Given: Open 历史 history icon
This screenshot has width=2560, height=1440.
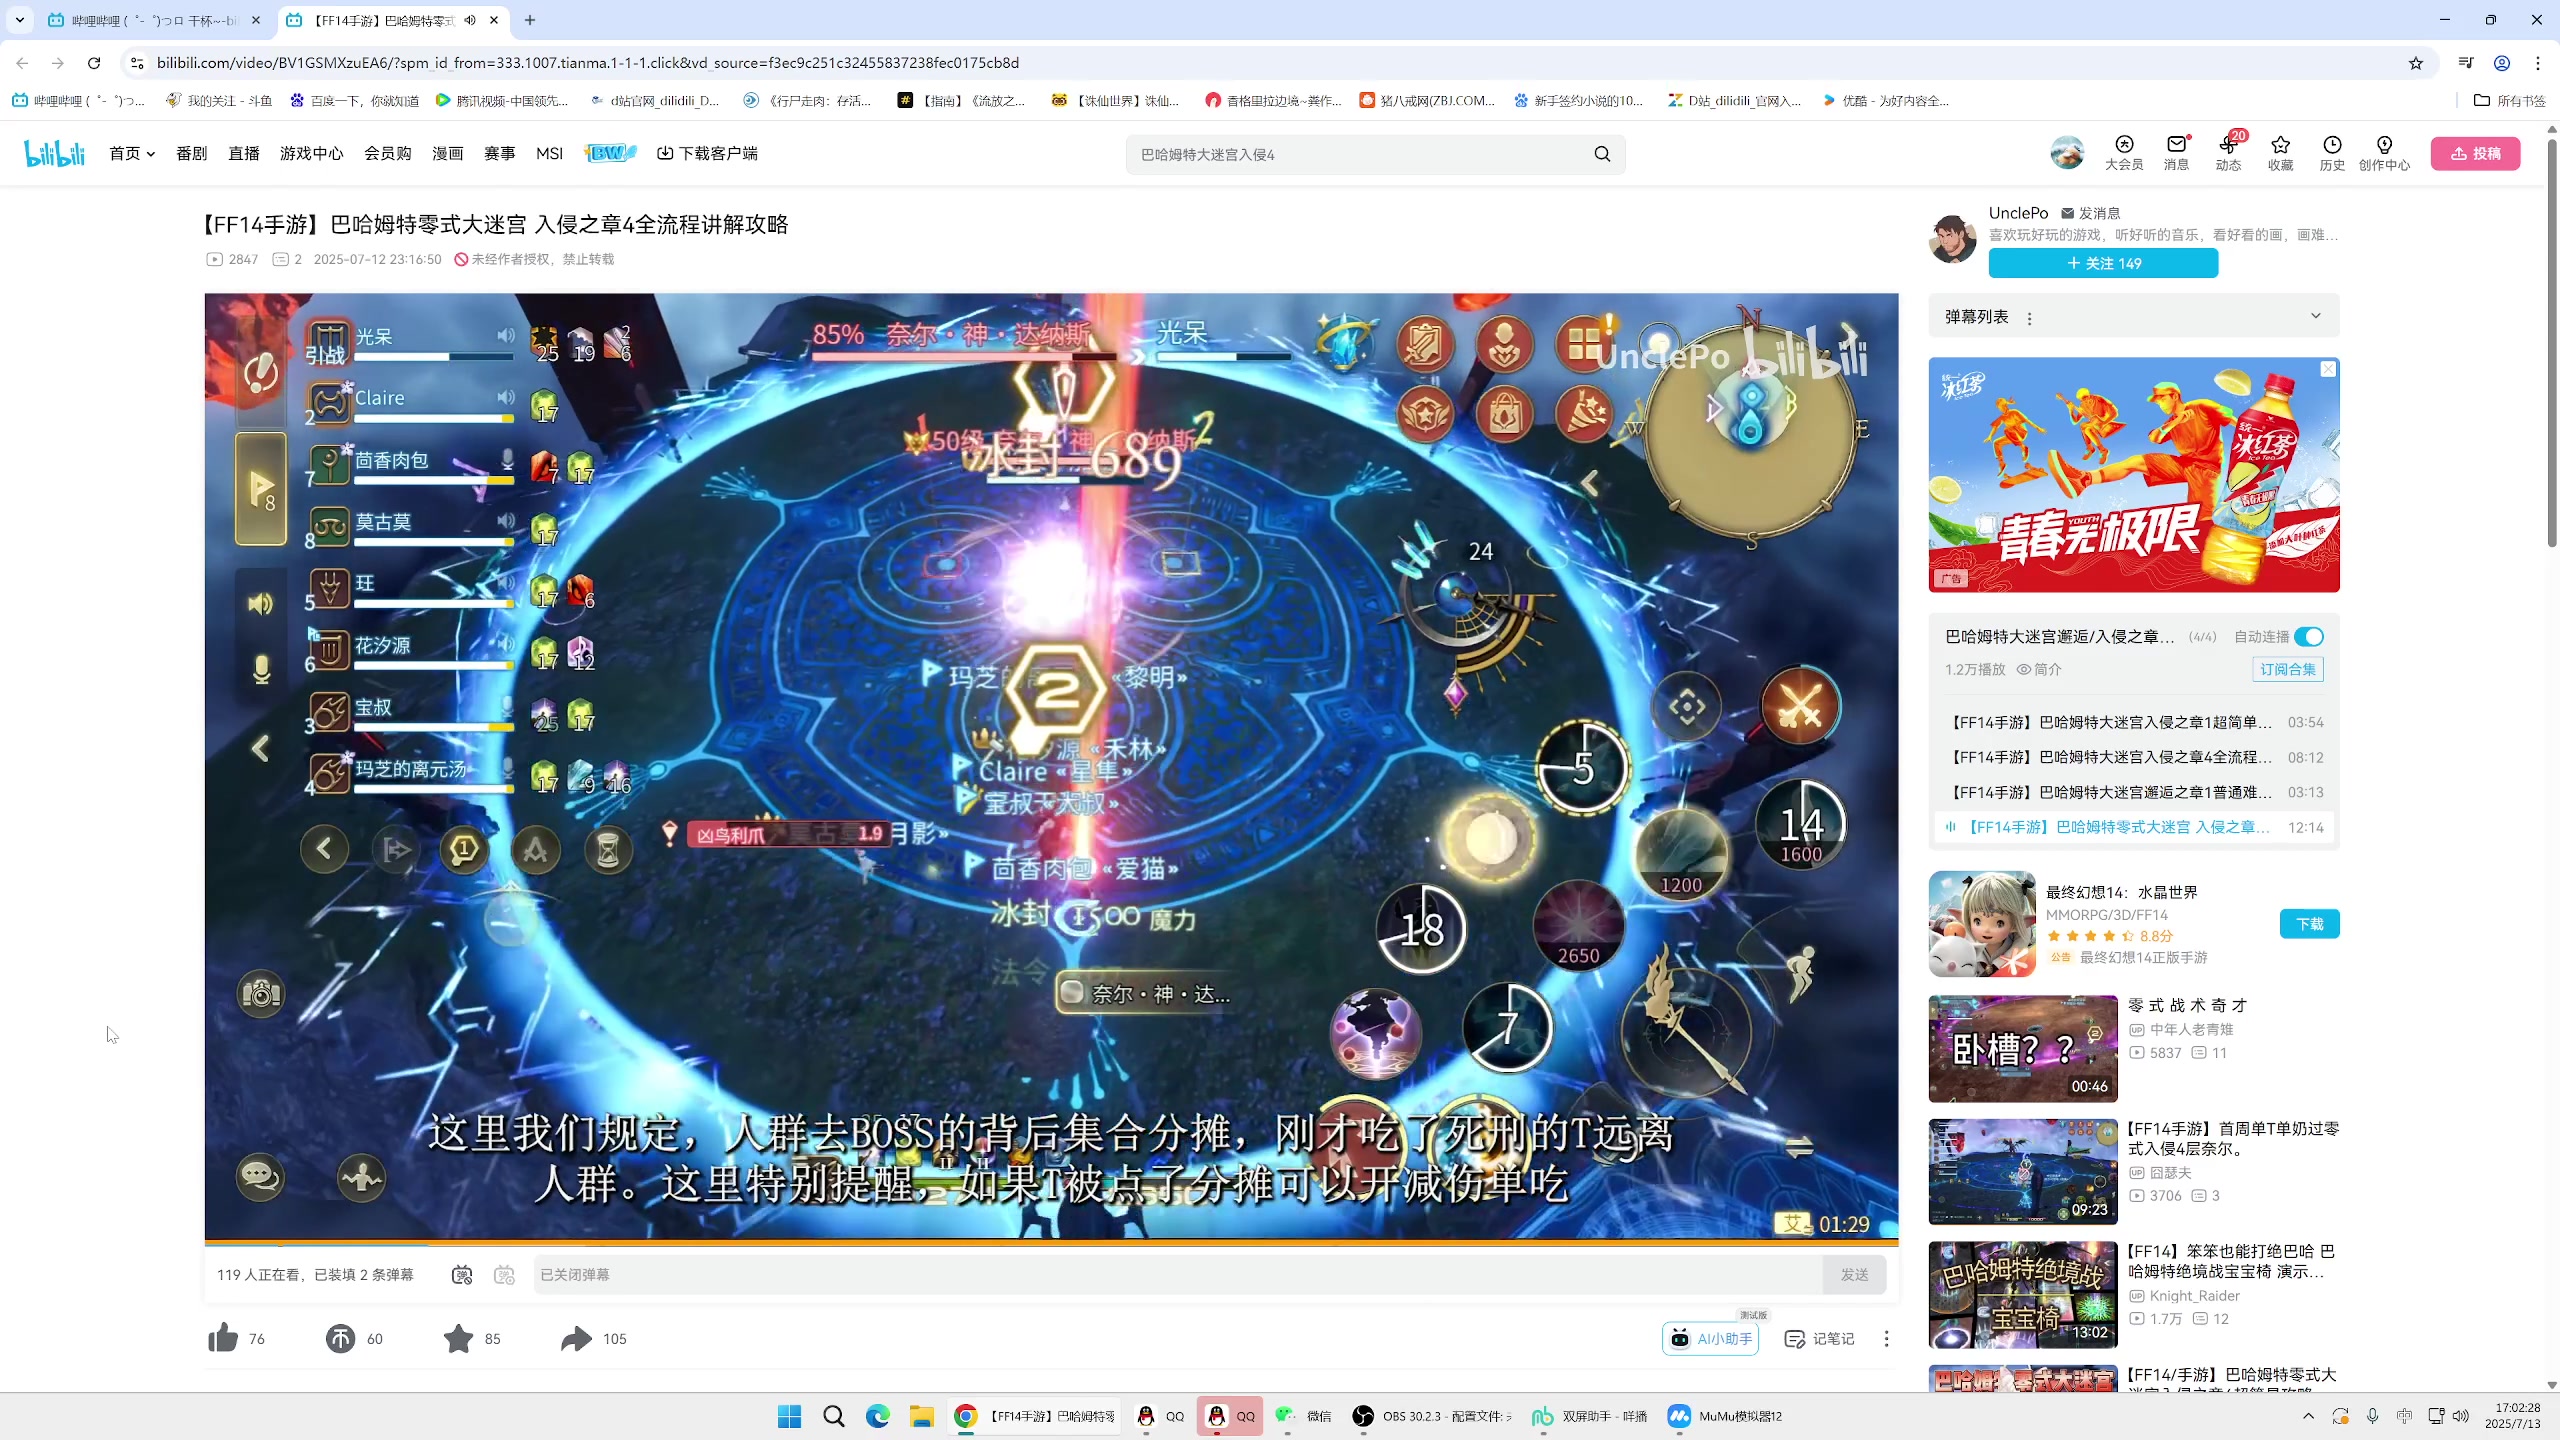Looking at the screenshot, I should pyautogui.click(x=2332, y=153).
